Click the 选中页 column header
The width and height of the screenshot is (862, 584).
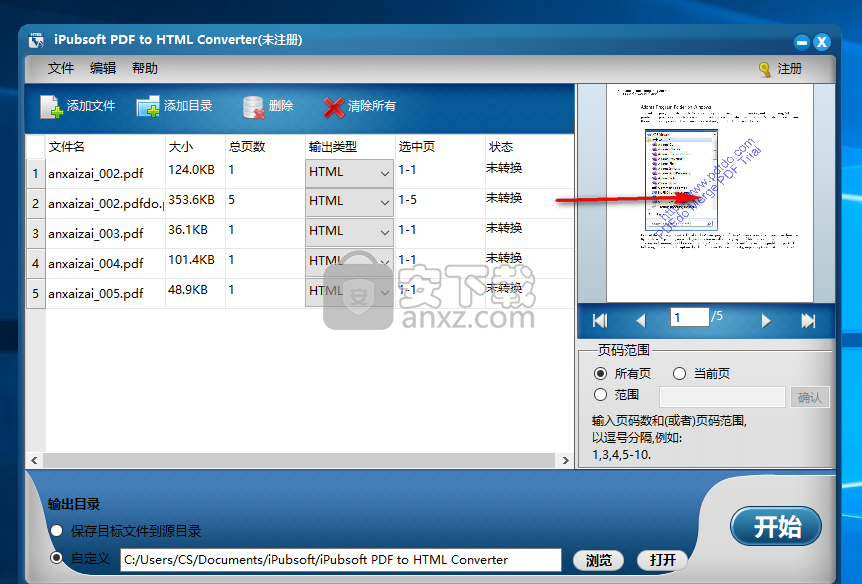point(416,147)
